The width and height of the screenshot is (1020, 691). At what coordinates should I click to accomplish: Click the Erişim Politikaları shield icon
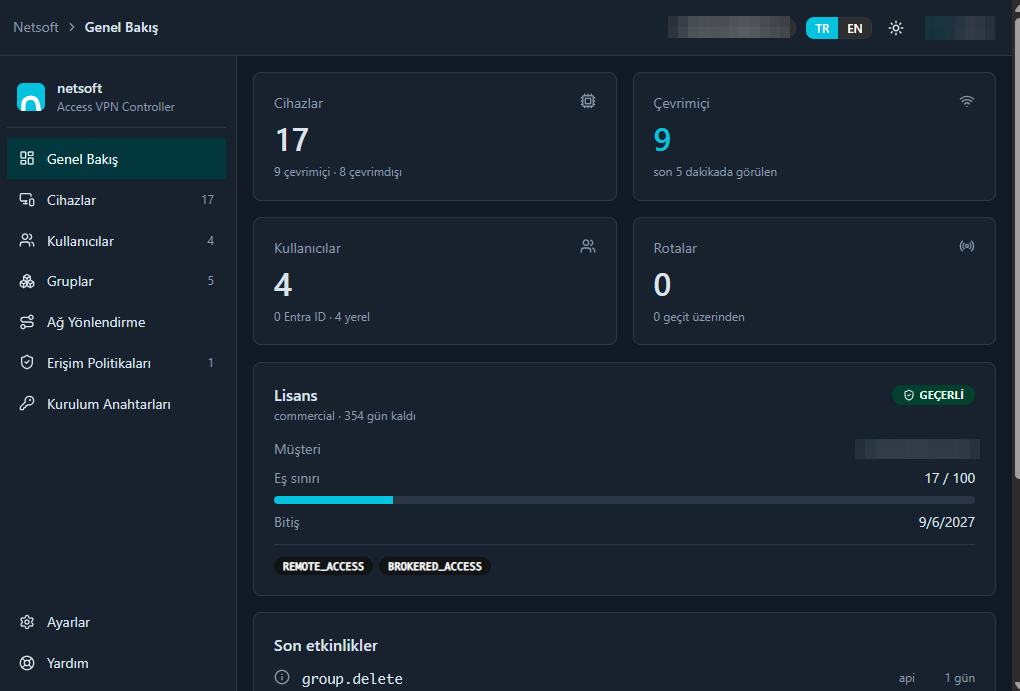[x=27, y=362]
